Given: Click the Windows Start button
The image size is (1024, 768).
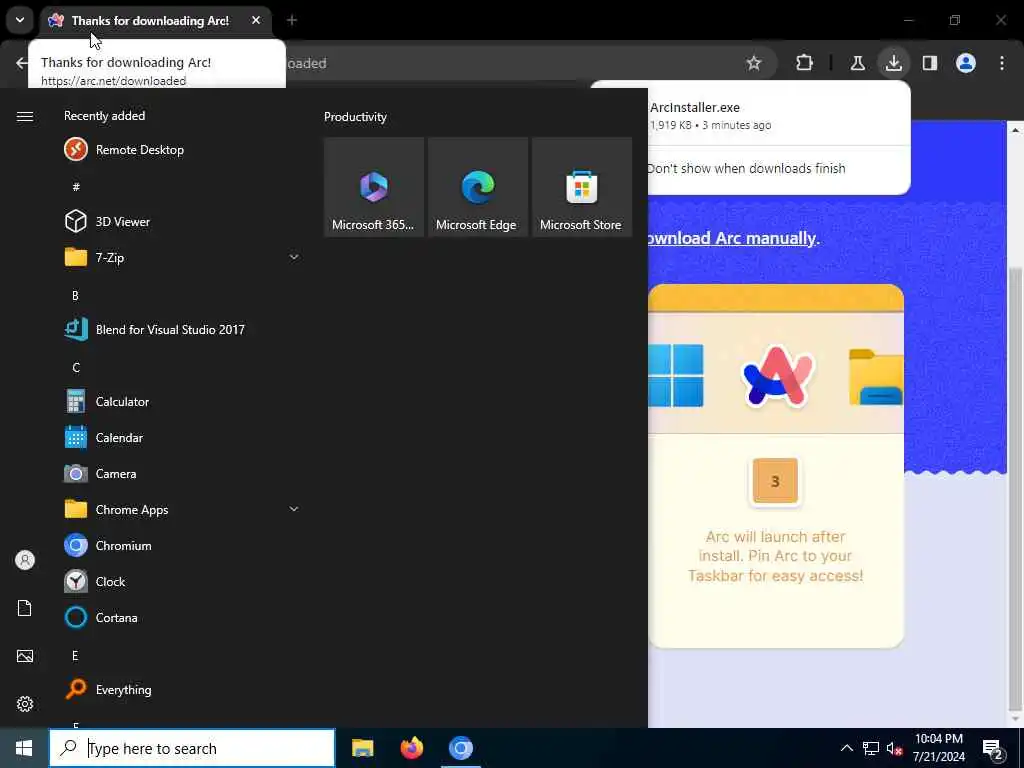Looking at the screenshot, I should coord(24,748).
